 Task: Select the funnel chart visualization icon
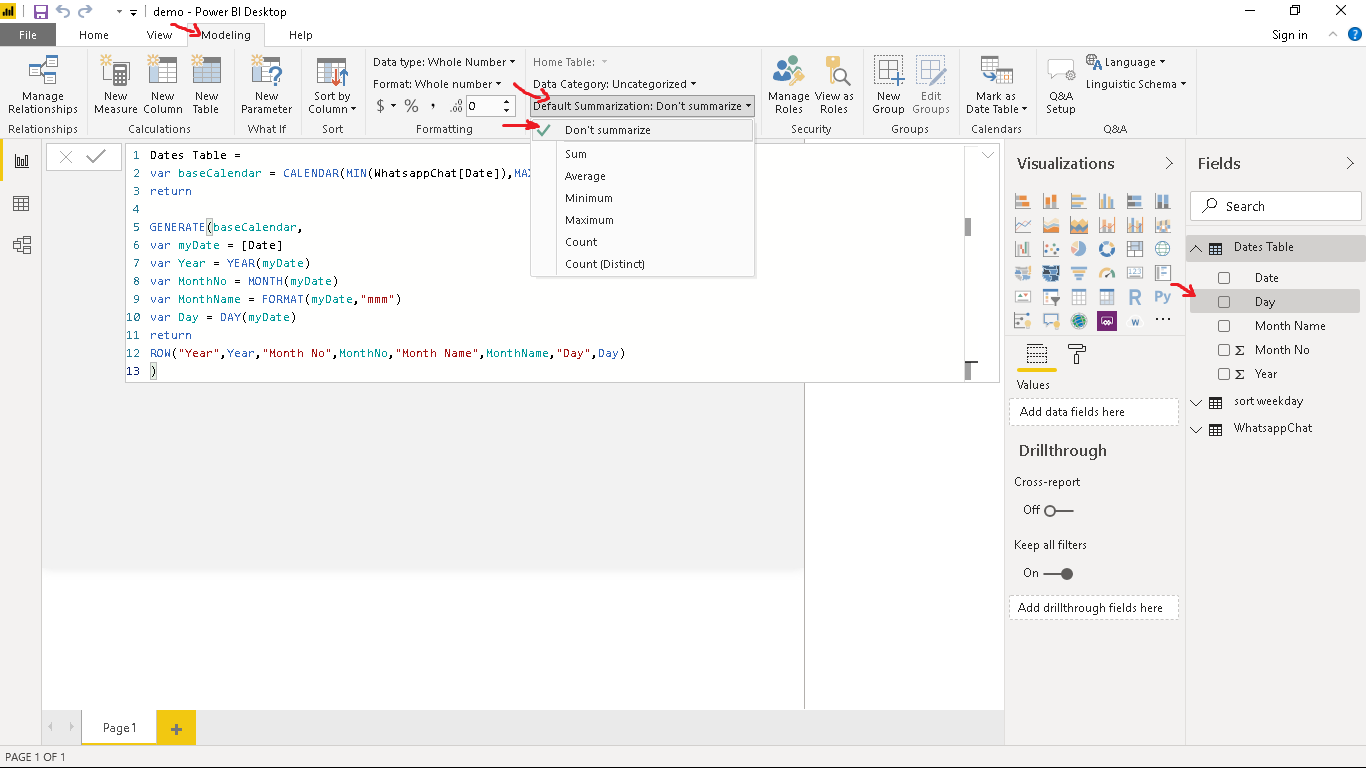coord(1078,272)
